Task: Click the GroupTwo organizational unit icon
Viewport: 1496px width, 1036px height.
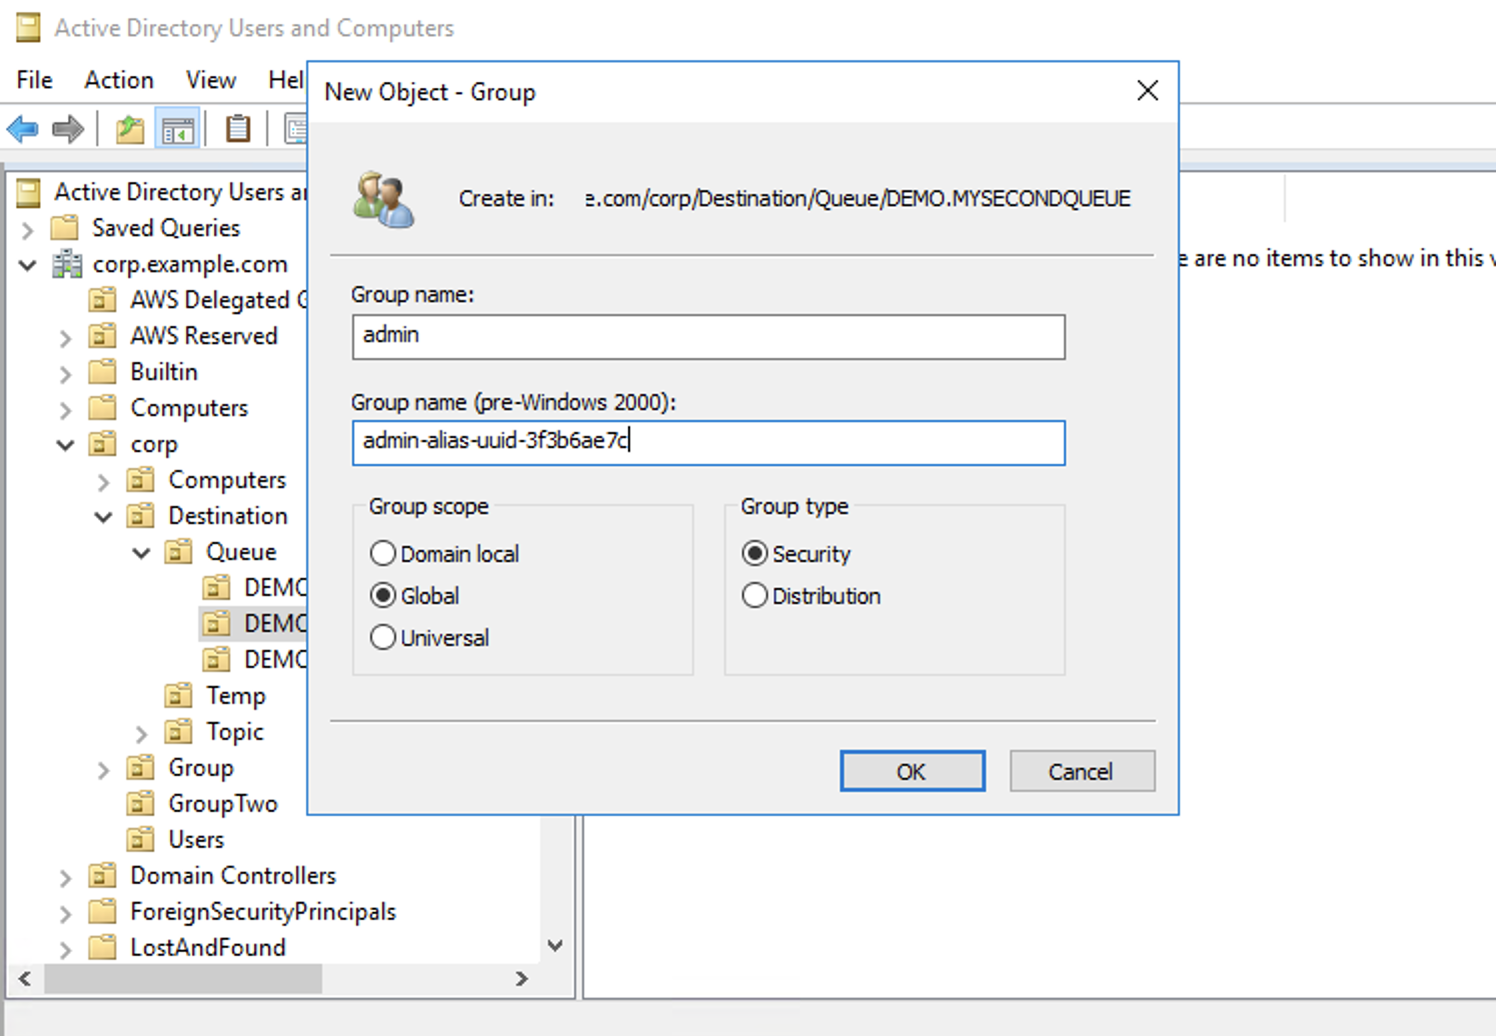Action: (x=141, y=804)
